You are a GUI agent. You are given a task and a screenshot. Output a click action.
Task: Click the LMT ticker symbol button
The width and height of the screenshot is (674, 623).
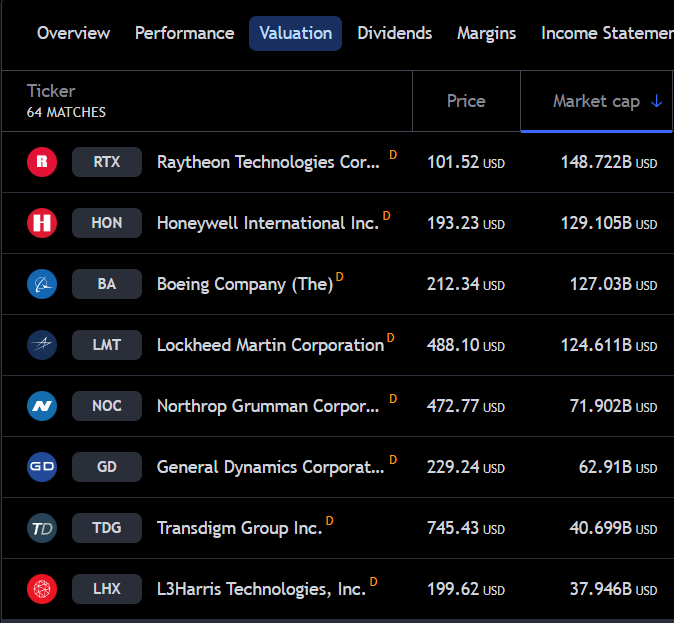(x=106, y=345)
